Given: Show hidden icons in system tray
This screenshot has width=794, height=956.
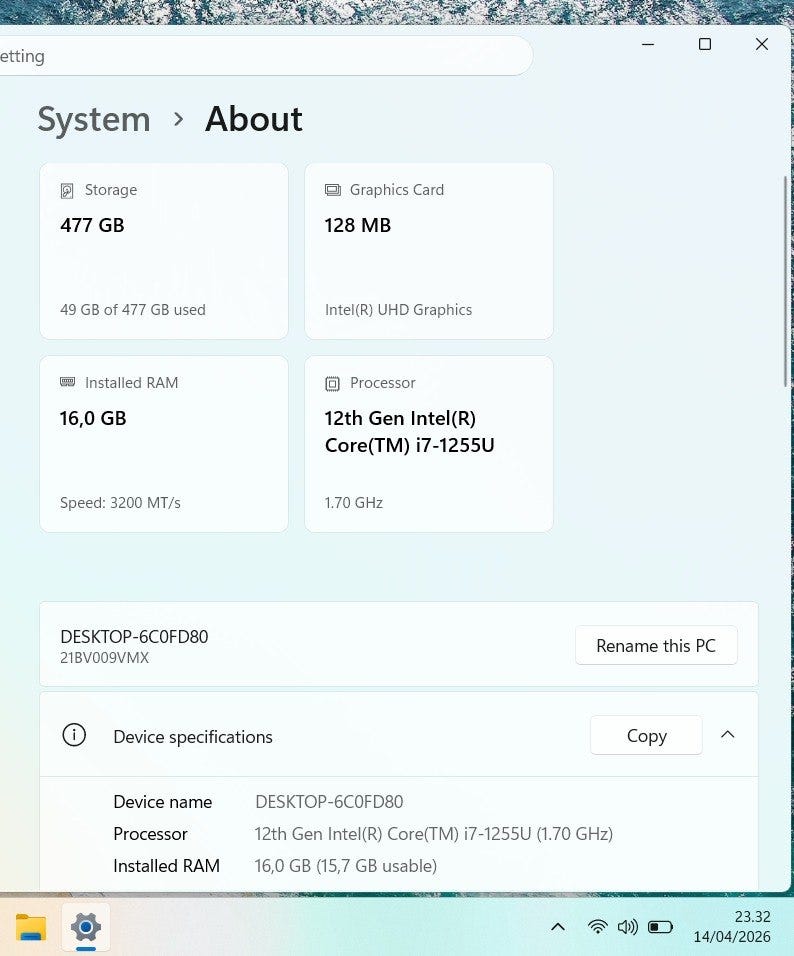Looking at the screenshot, I should point(558,927).
